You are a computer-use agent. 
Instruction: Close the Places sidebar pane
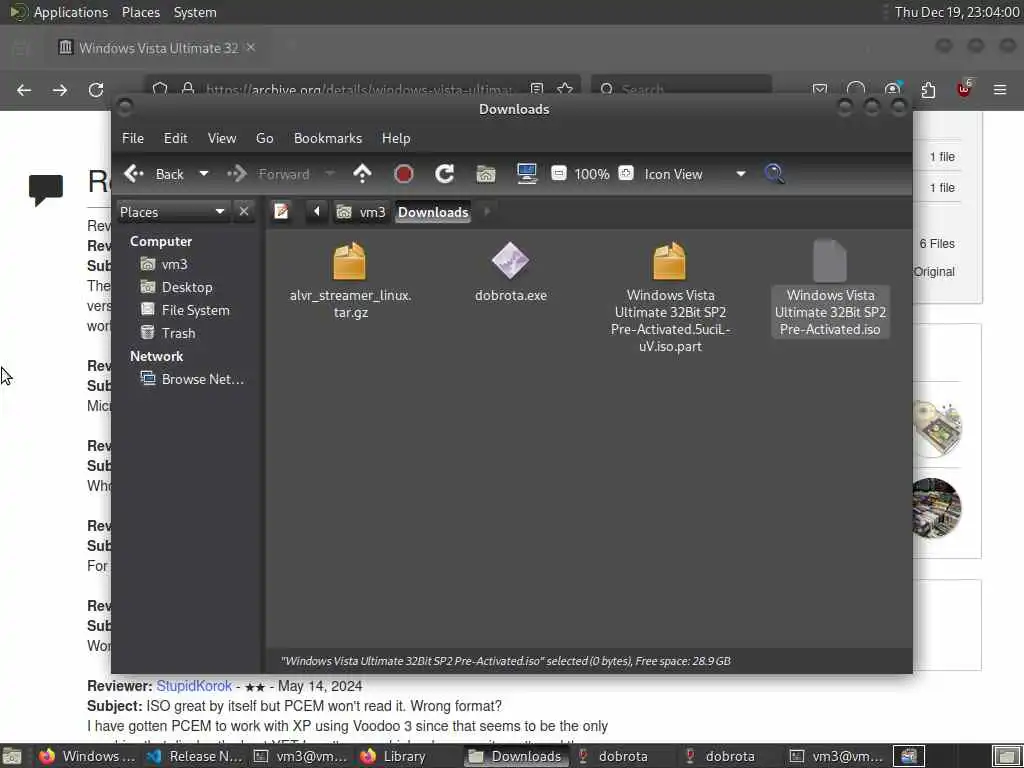coord(244,212)
